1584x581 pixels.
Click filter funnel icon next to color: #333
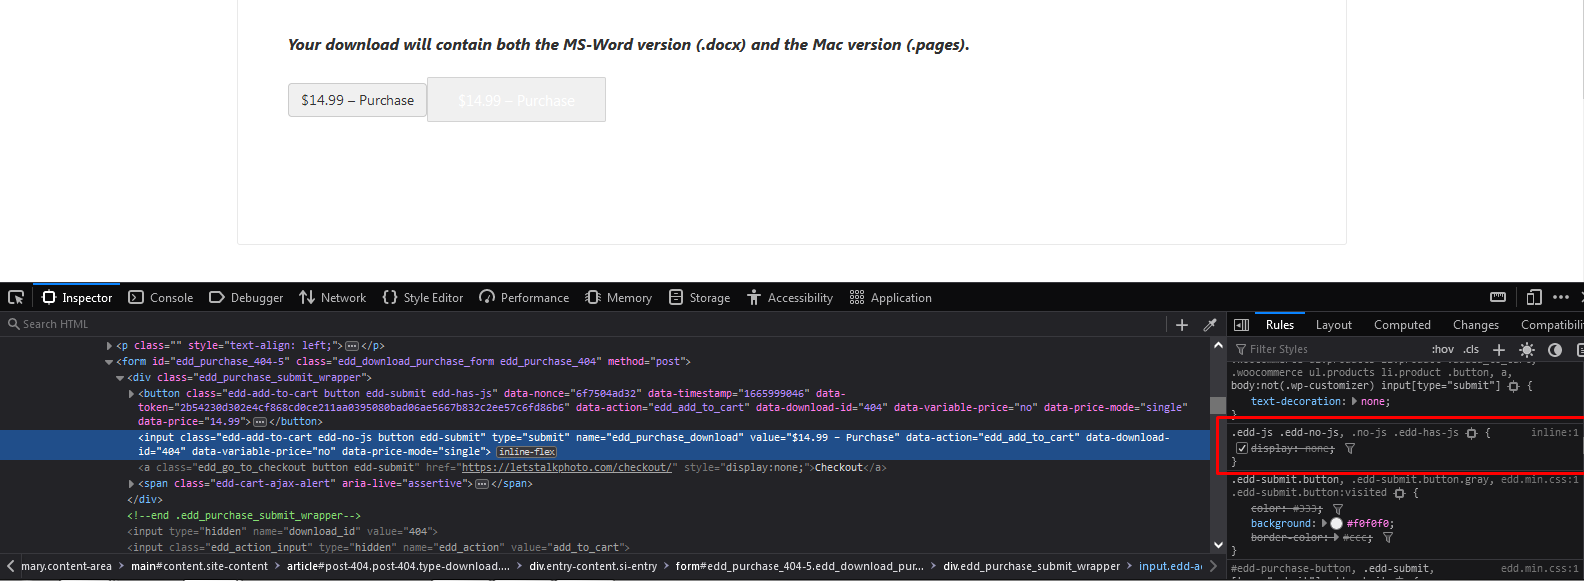tap(1337, 509)
